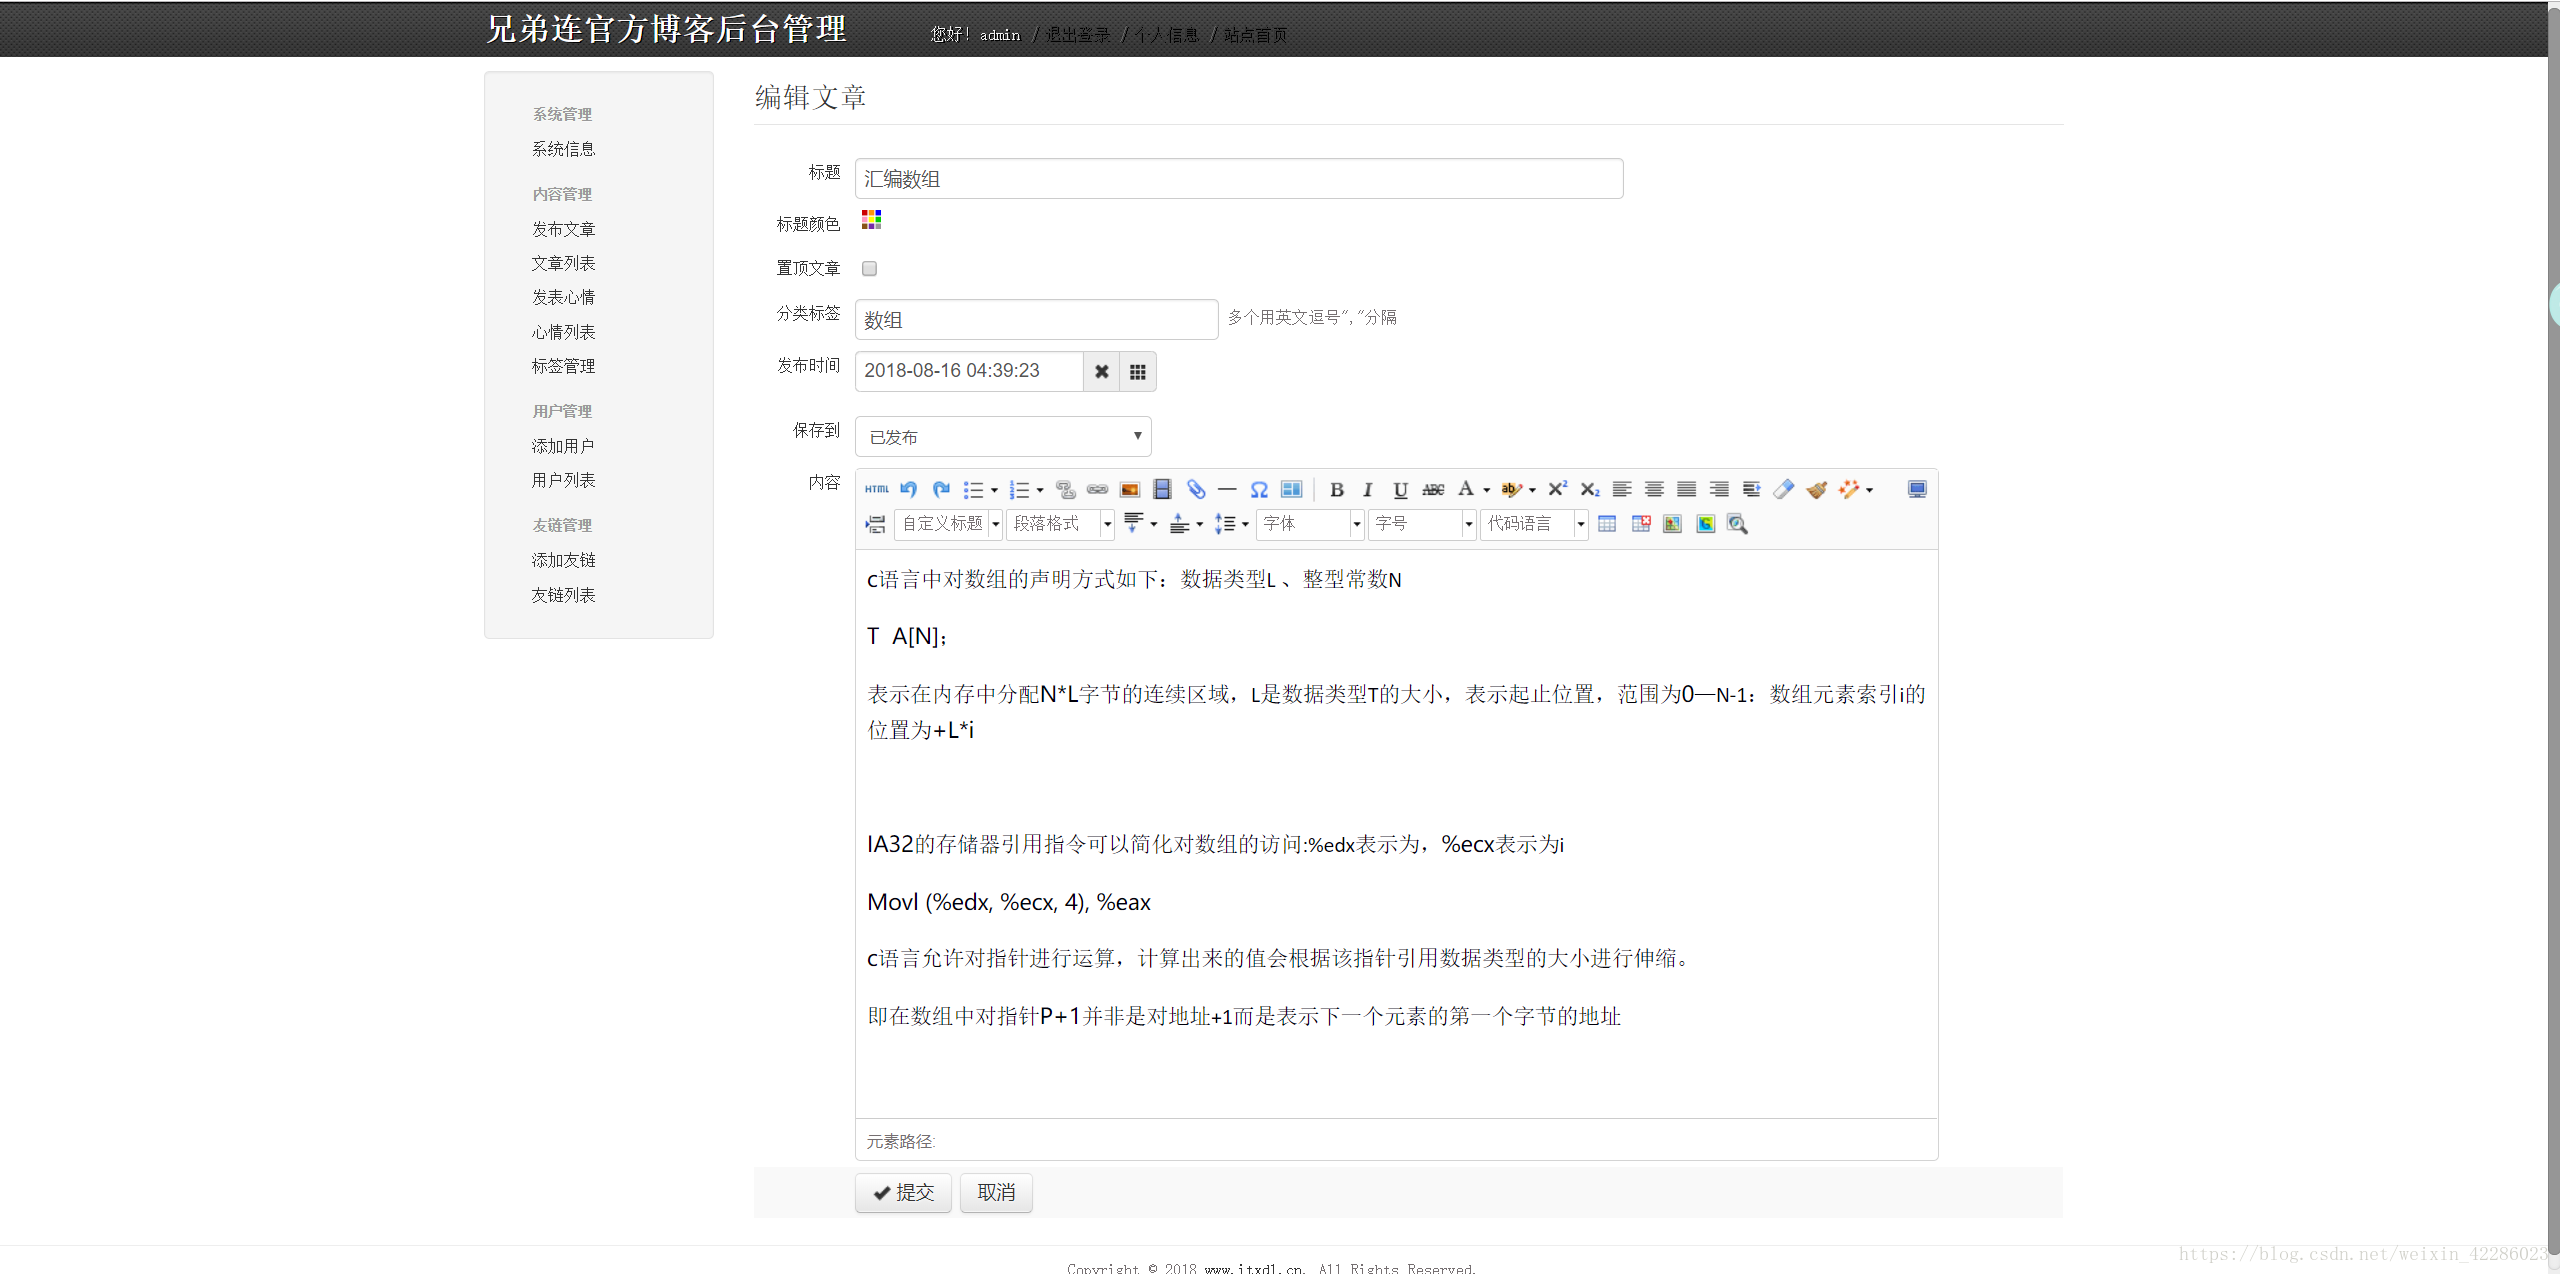
Task: Open the omega special characters icon
Action: 1259,489
